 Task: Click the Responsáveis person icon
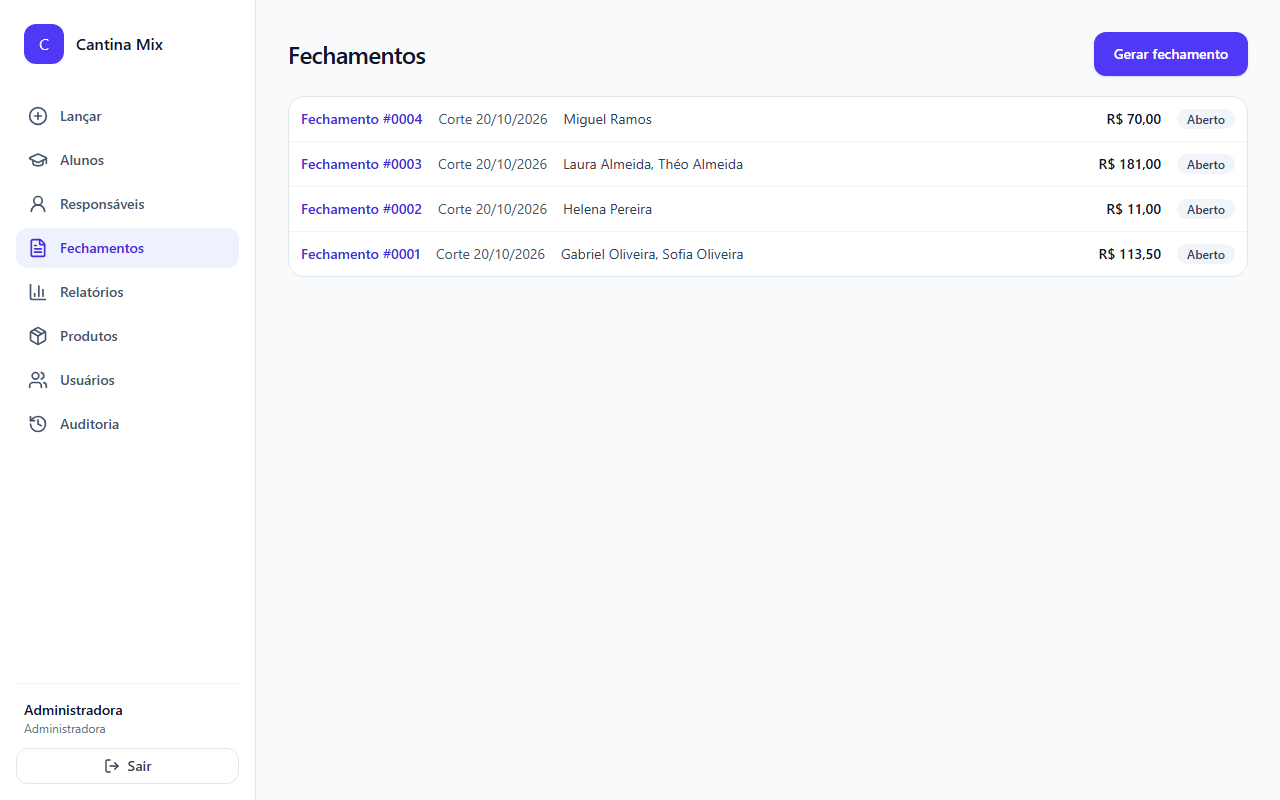[38, 204]
